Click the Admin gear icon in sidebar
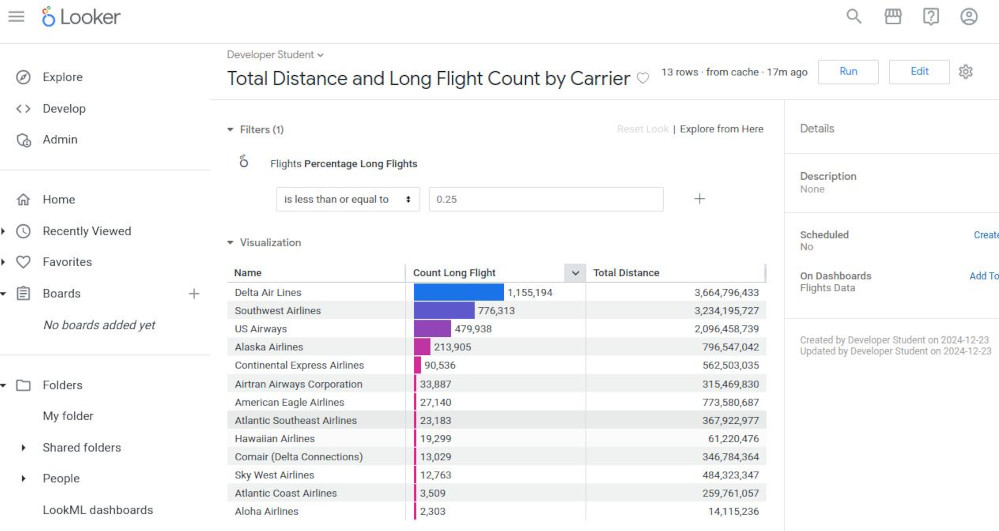This screenshot has height=531, width=999. click(24, 140)
